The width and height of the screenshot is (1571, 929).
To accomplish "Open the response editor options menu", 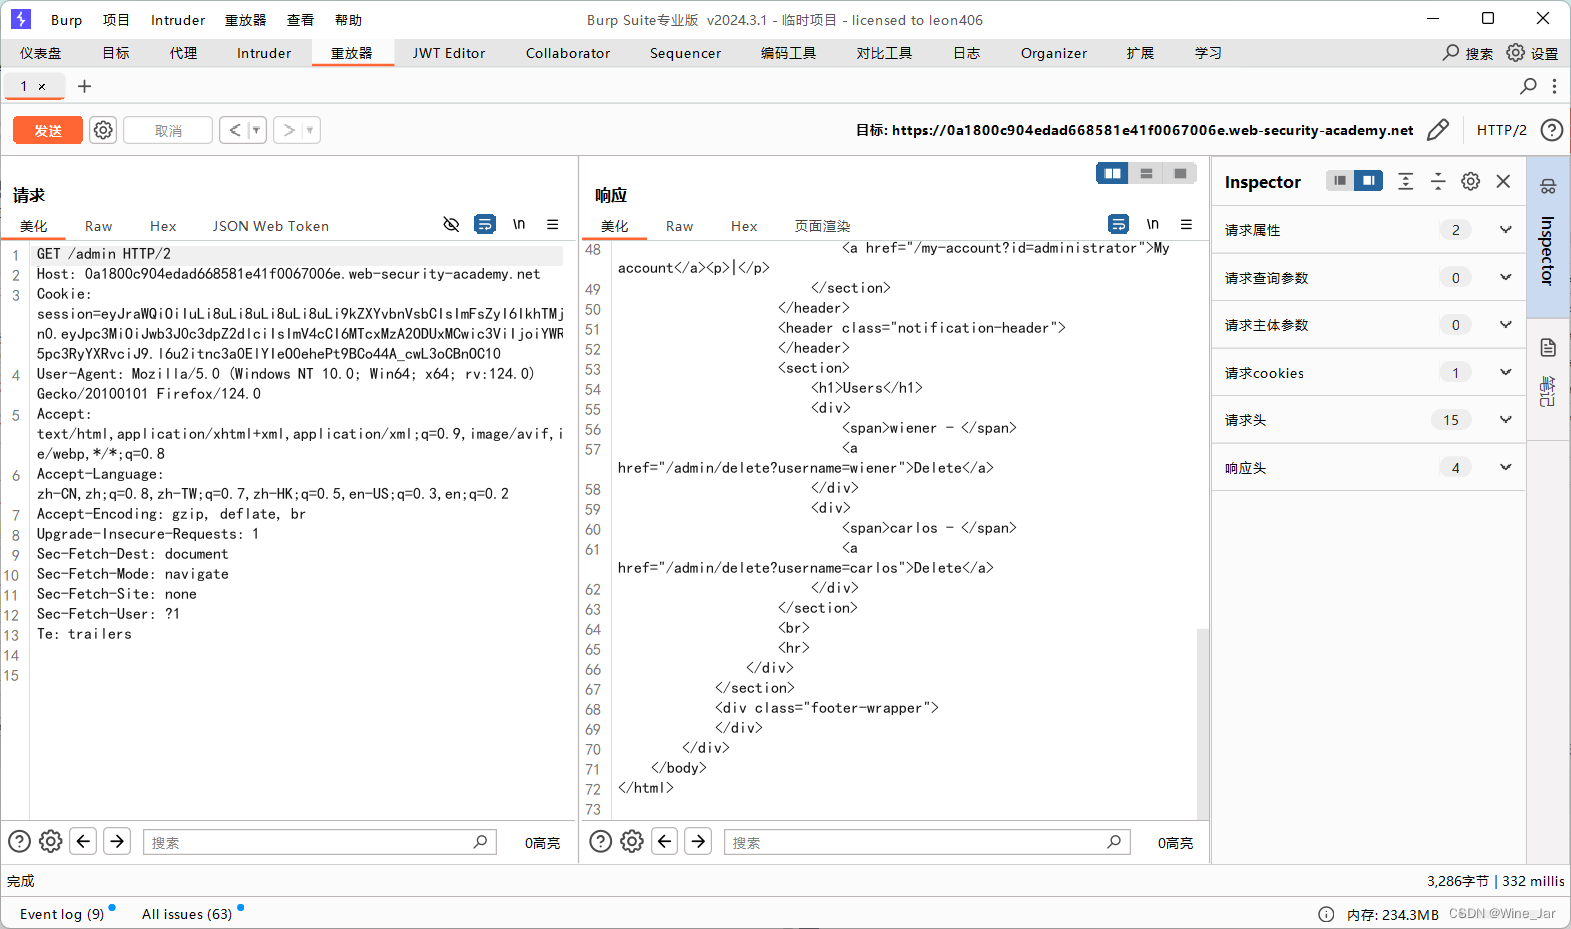I will pos(1186,224).
